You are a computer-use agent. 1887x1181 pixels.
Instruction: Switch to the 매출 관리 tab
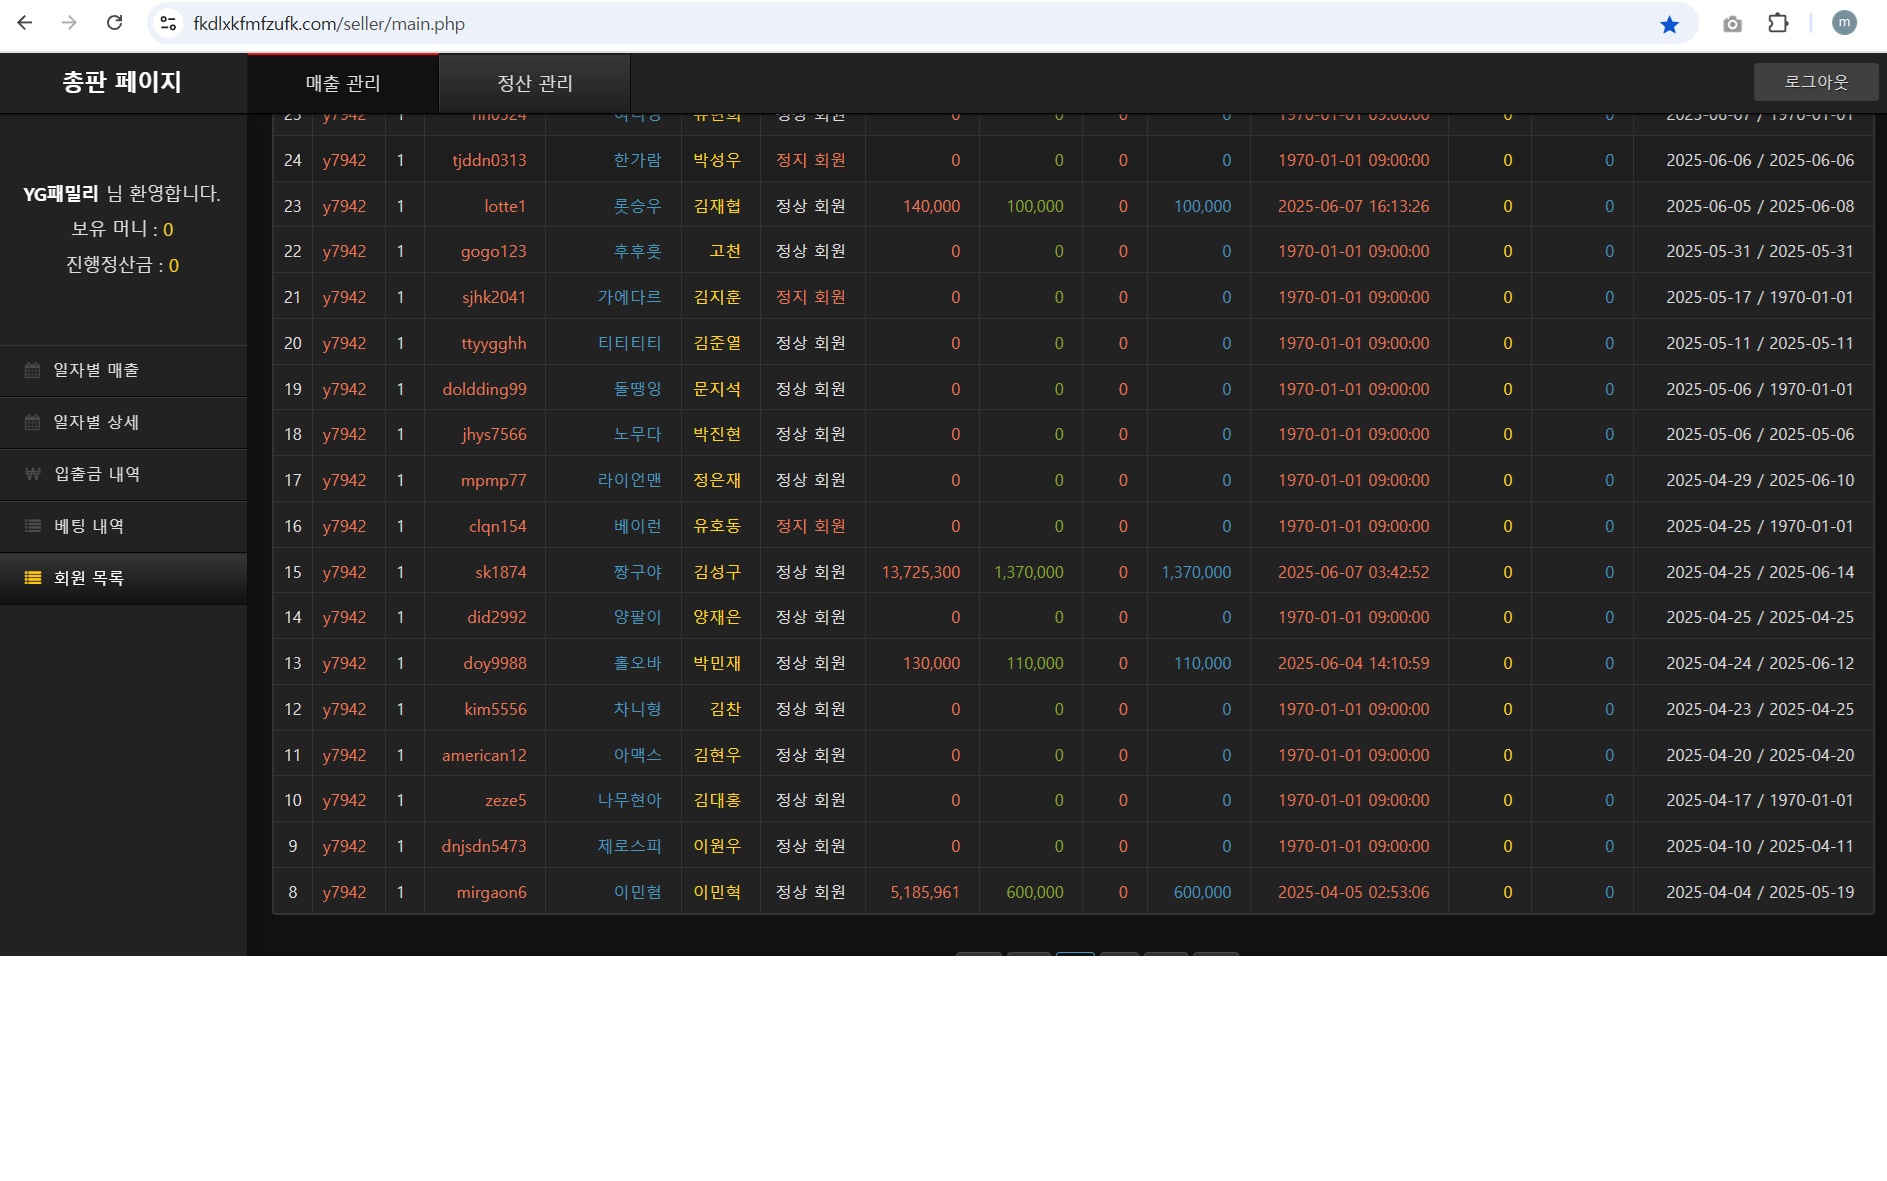(343, 83)
